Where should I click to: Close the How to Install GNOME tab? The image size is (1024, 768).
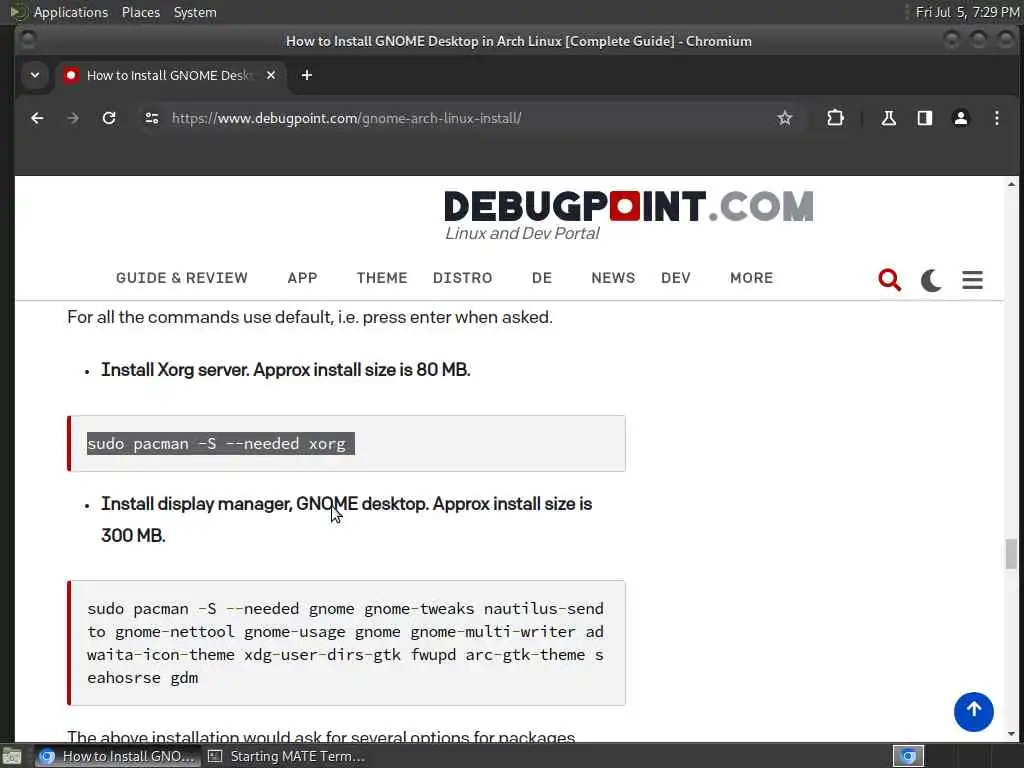point(271,76)
